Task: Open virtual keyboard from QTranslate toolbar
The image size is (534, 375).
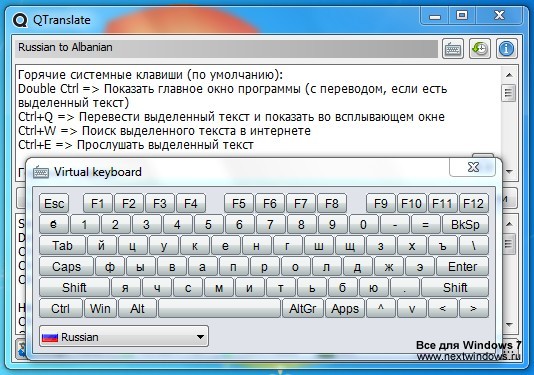Action: coord(453,49)
